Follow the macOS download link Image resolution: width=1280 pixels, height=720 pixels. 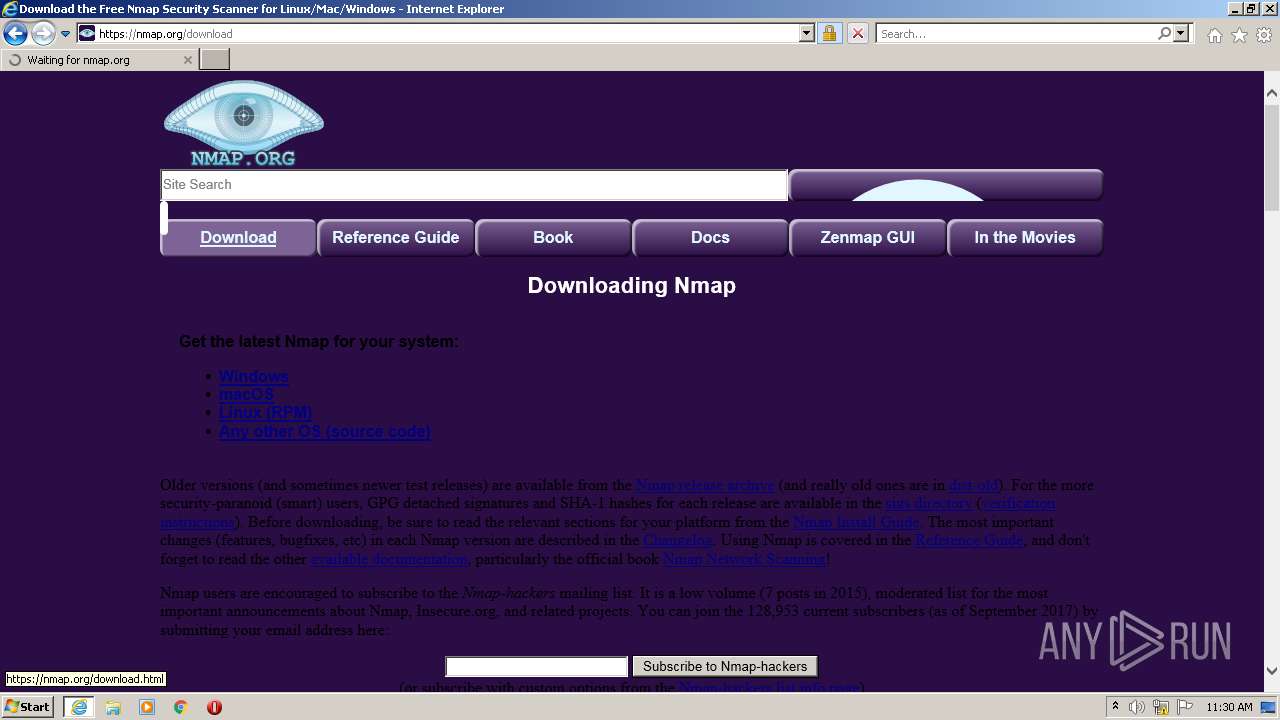tap(246, 395)
